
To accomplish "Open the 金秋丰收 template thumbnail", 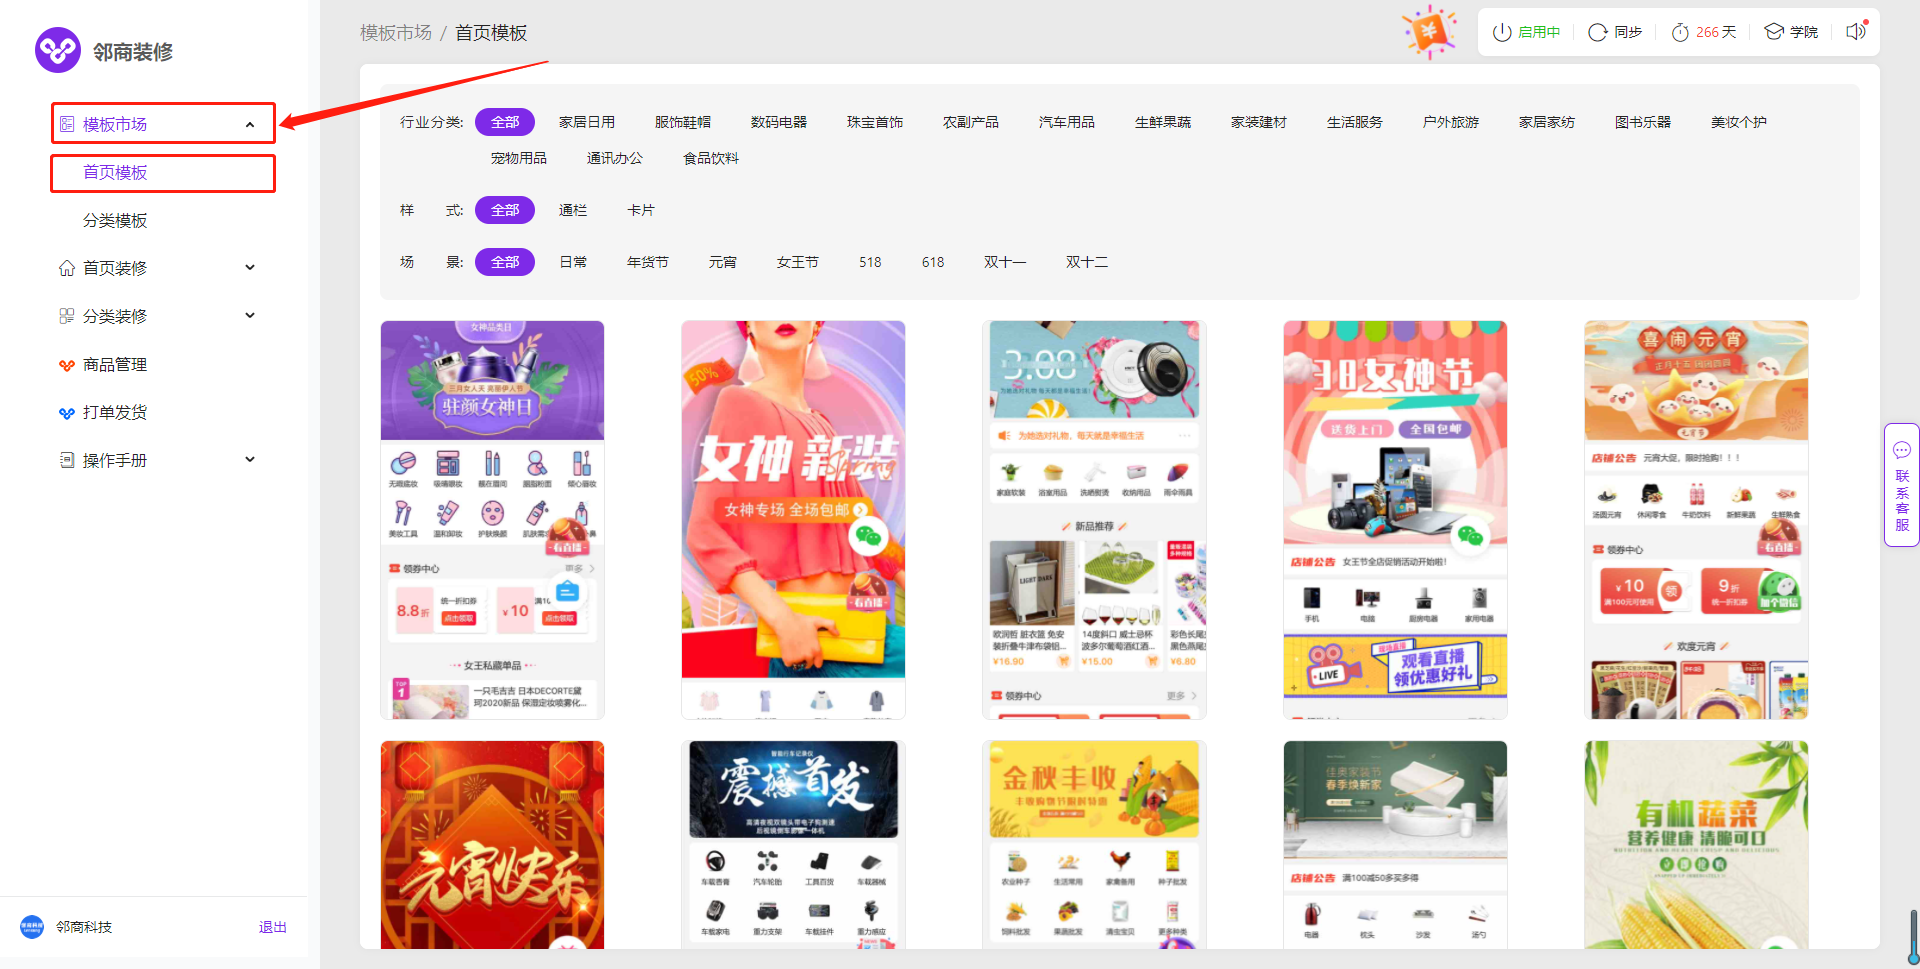I will pos(1094,845).
